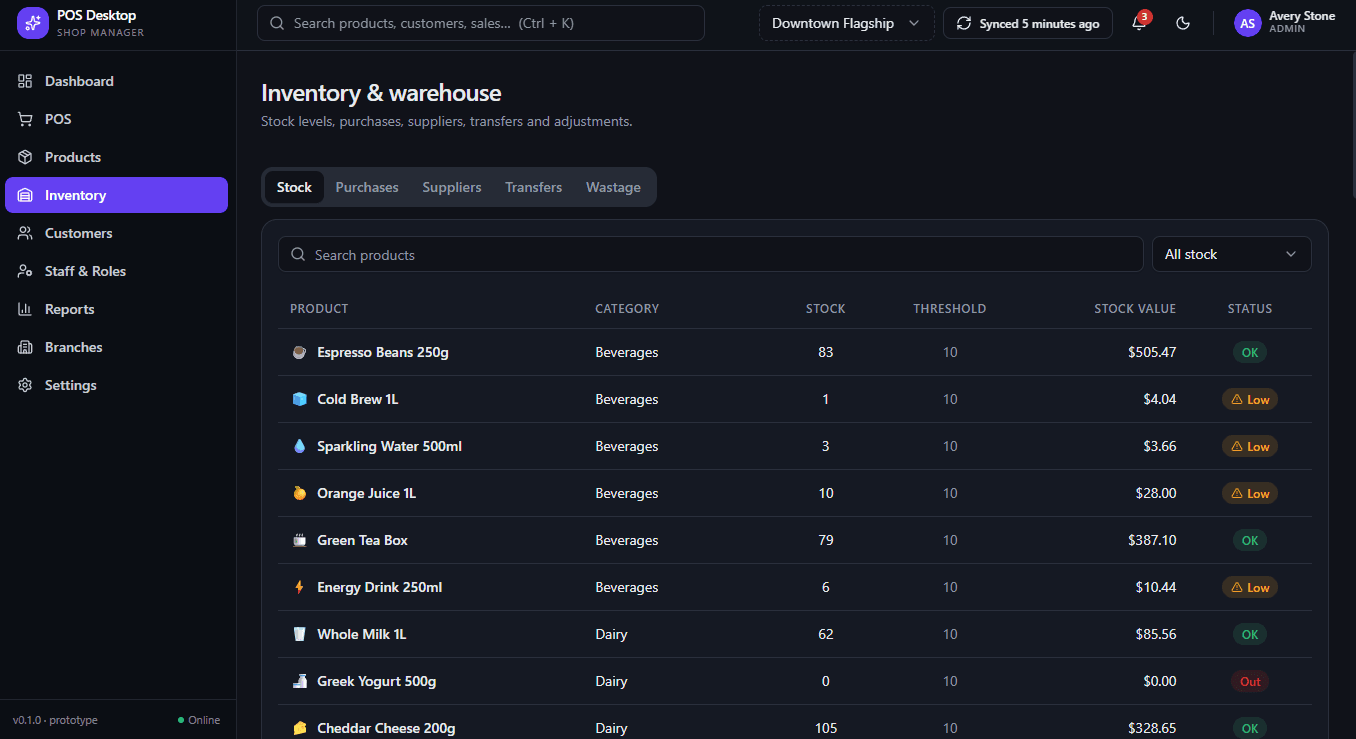Go to Reports in the sidebar
Image resolution: width=1356 pixels, height=739 pixels.
(116, 309)
